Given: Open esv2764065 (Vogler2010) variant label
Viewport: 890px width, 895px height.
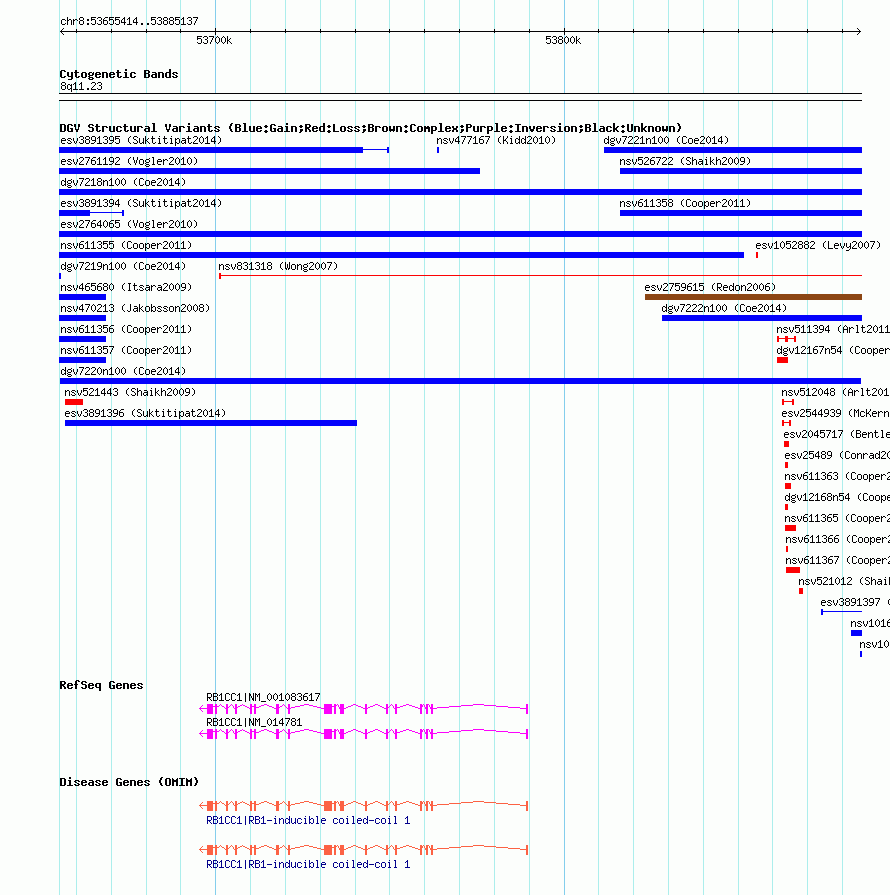Looking at the screenshot, I should point(129,224).
